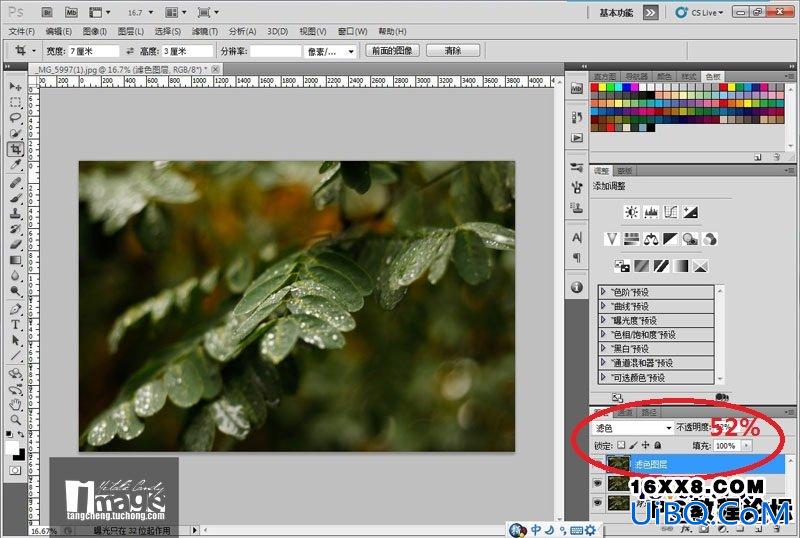Expand the "曝光度"预设 list
This screenshot has width=800, height=538.
(604, 321)
